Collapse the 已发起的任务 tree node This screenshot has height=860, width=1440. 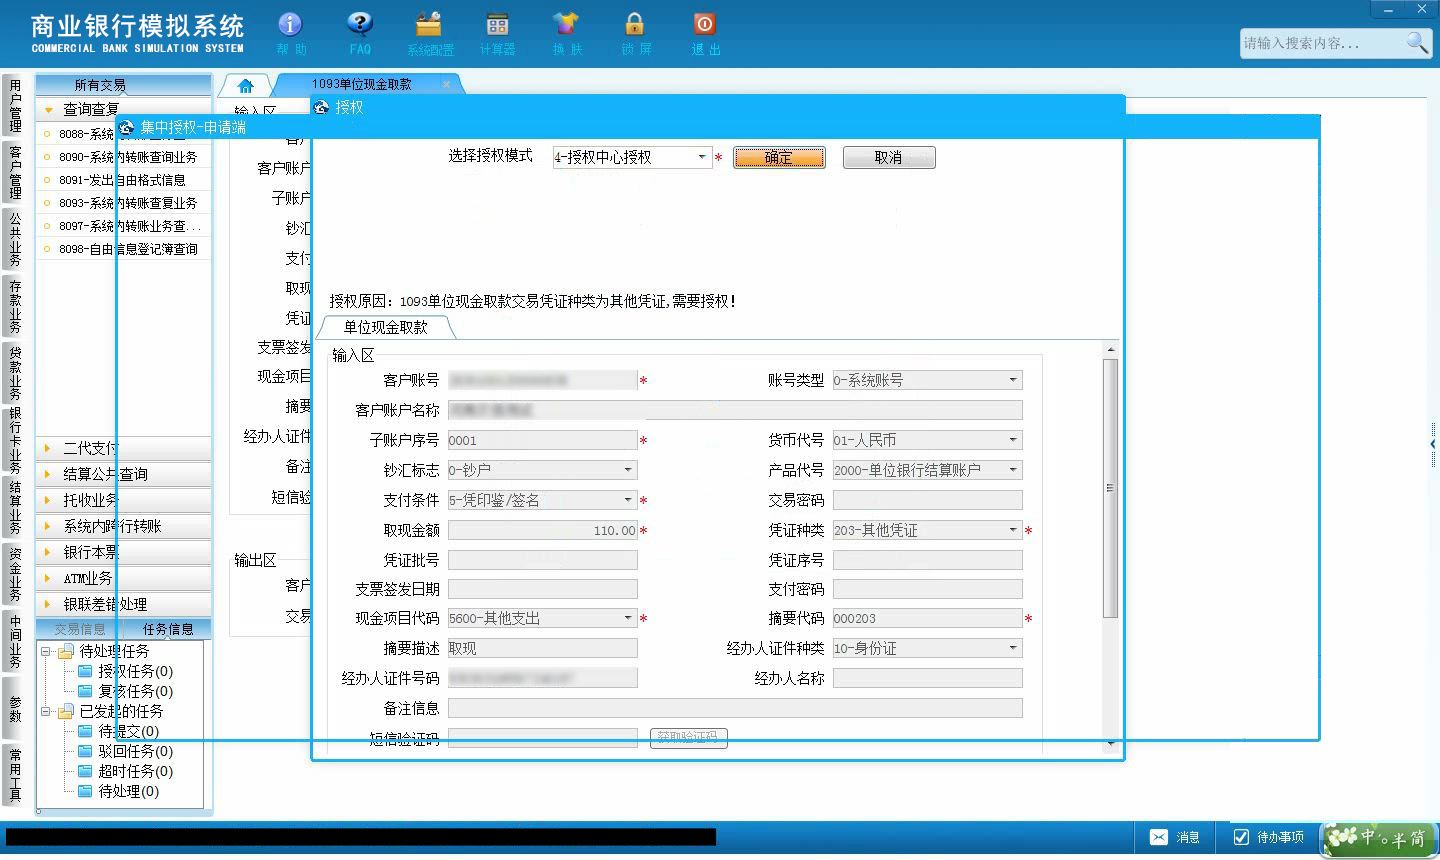click(46, 711)
